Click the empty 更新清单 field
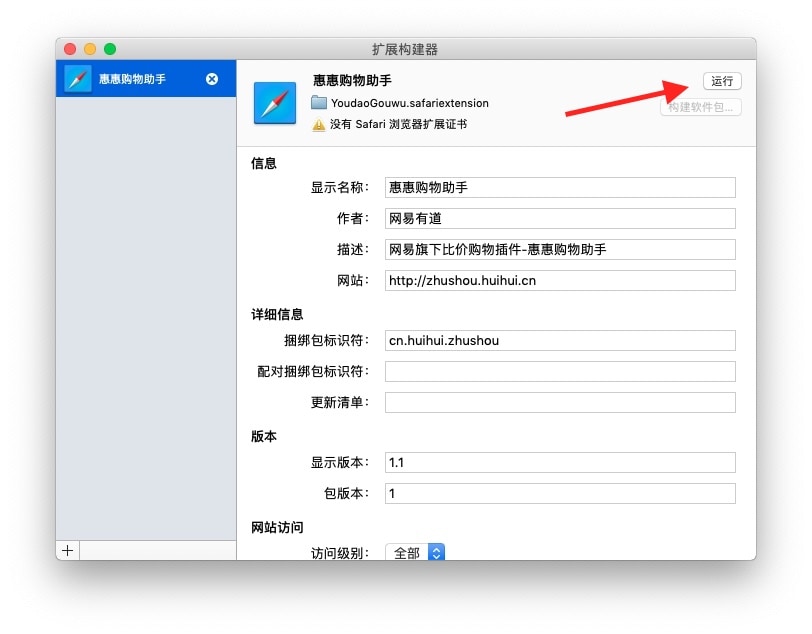 pos(560,402)
